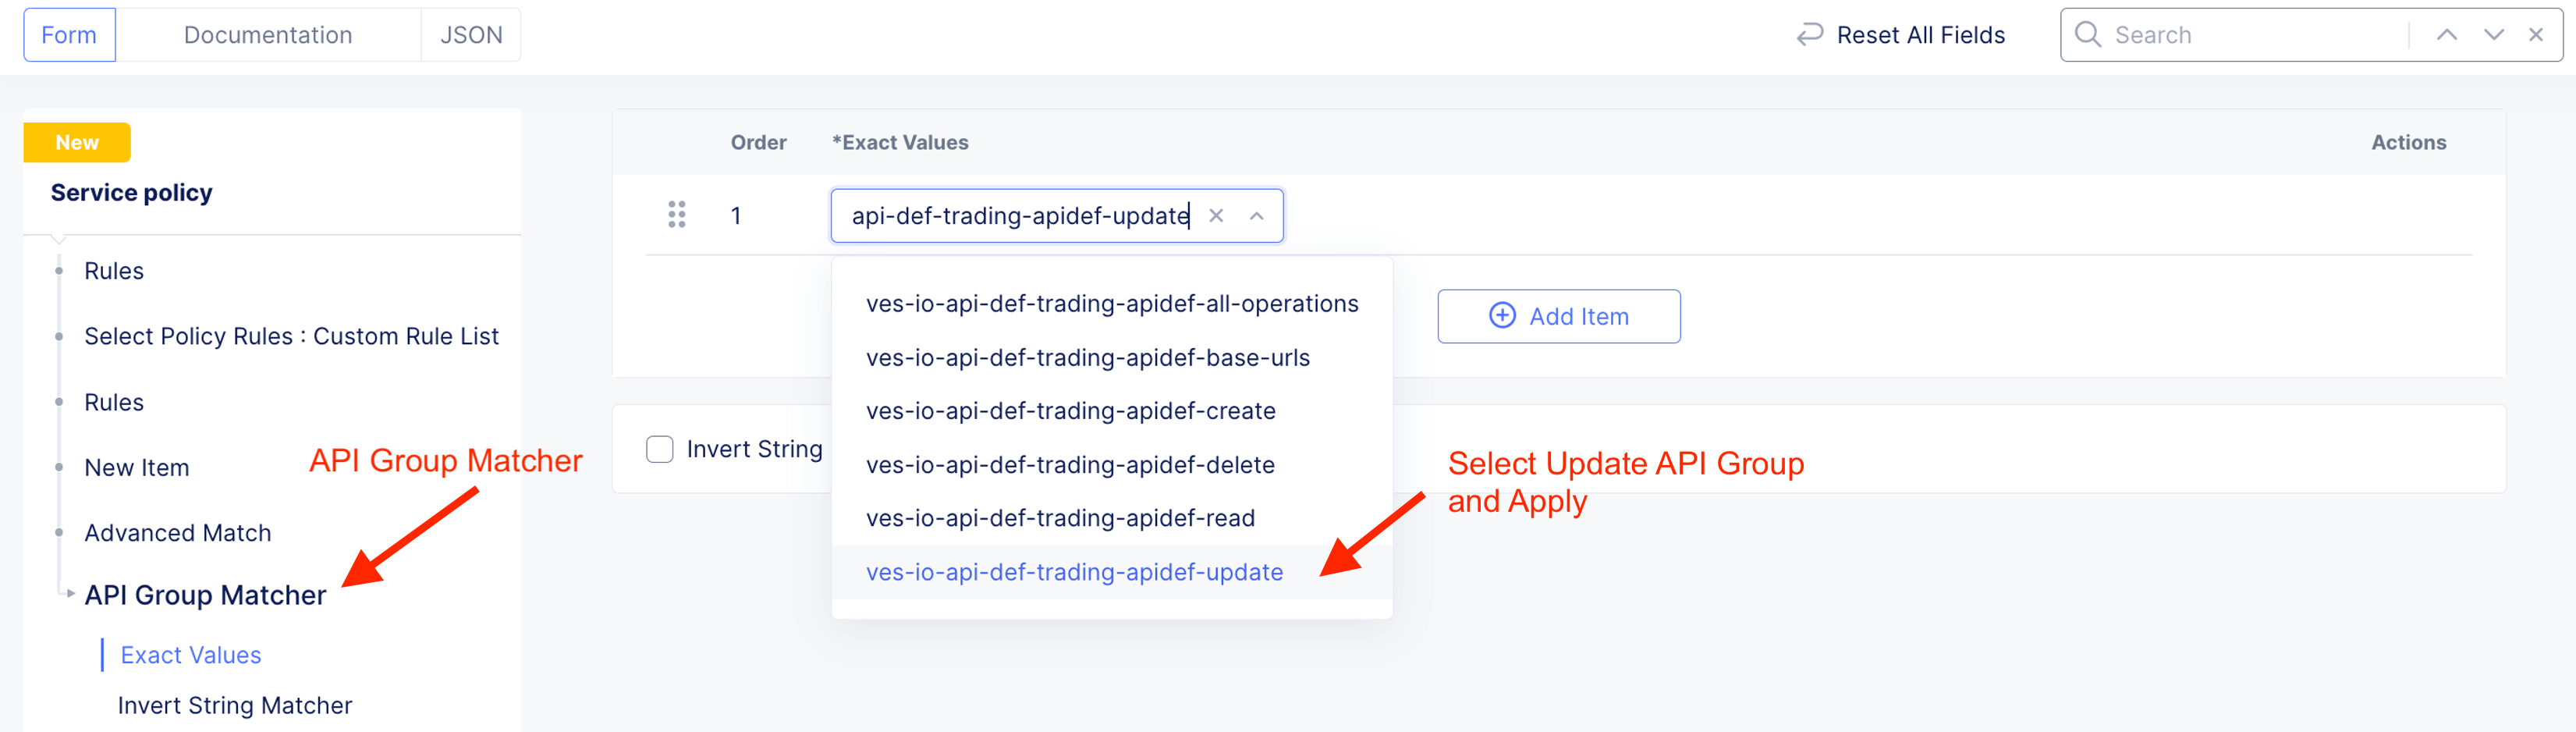Collapse the Exact Values dropdown chevron

tap(1257, 216)
